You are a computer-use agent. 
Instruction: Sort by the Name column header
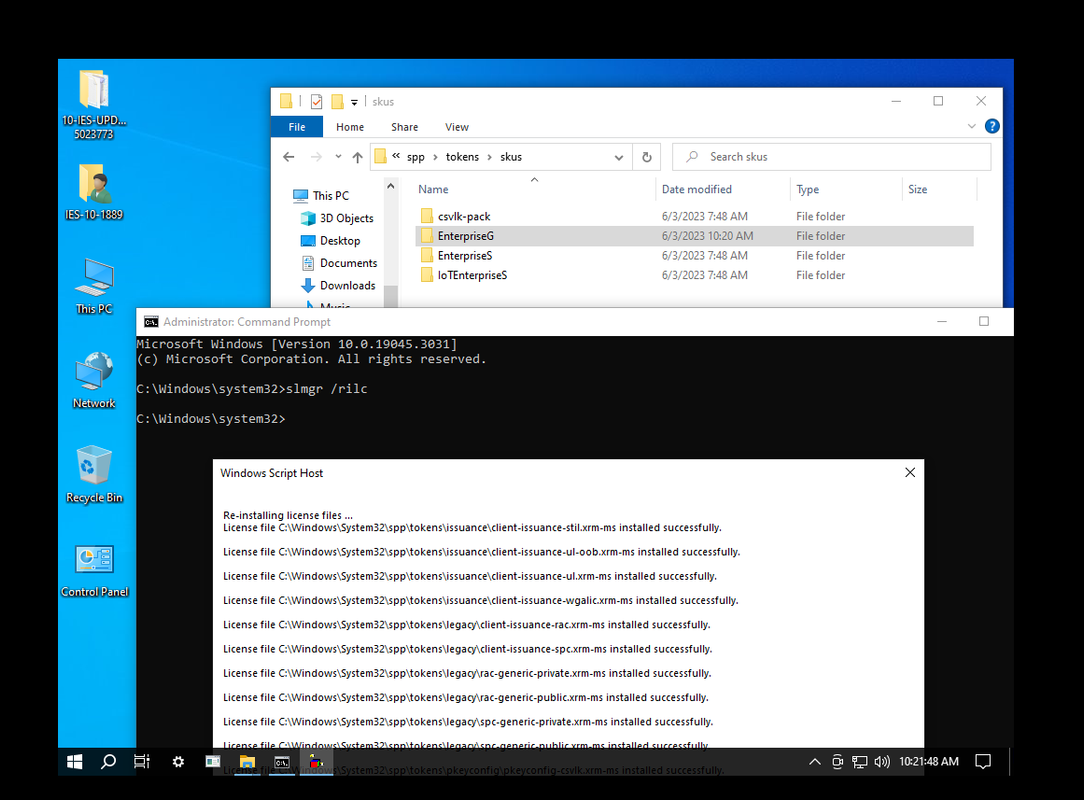click(x=433, y=189)
